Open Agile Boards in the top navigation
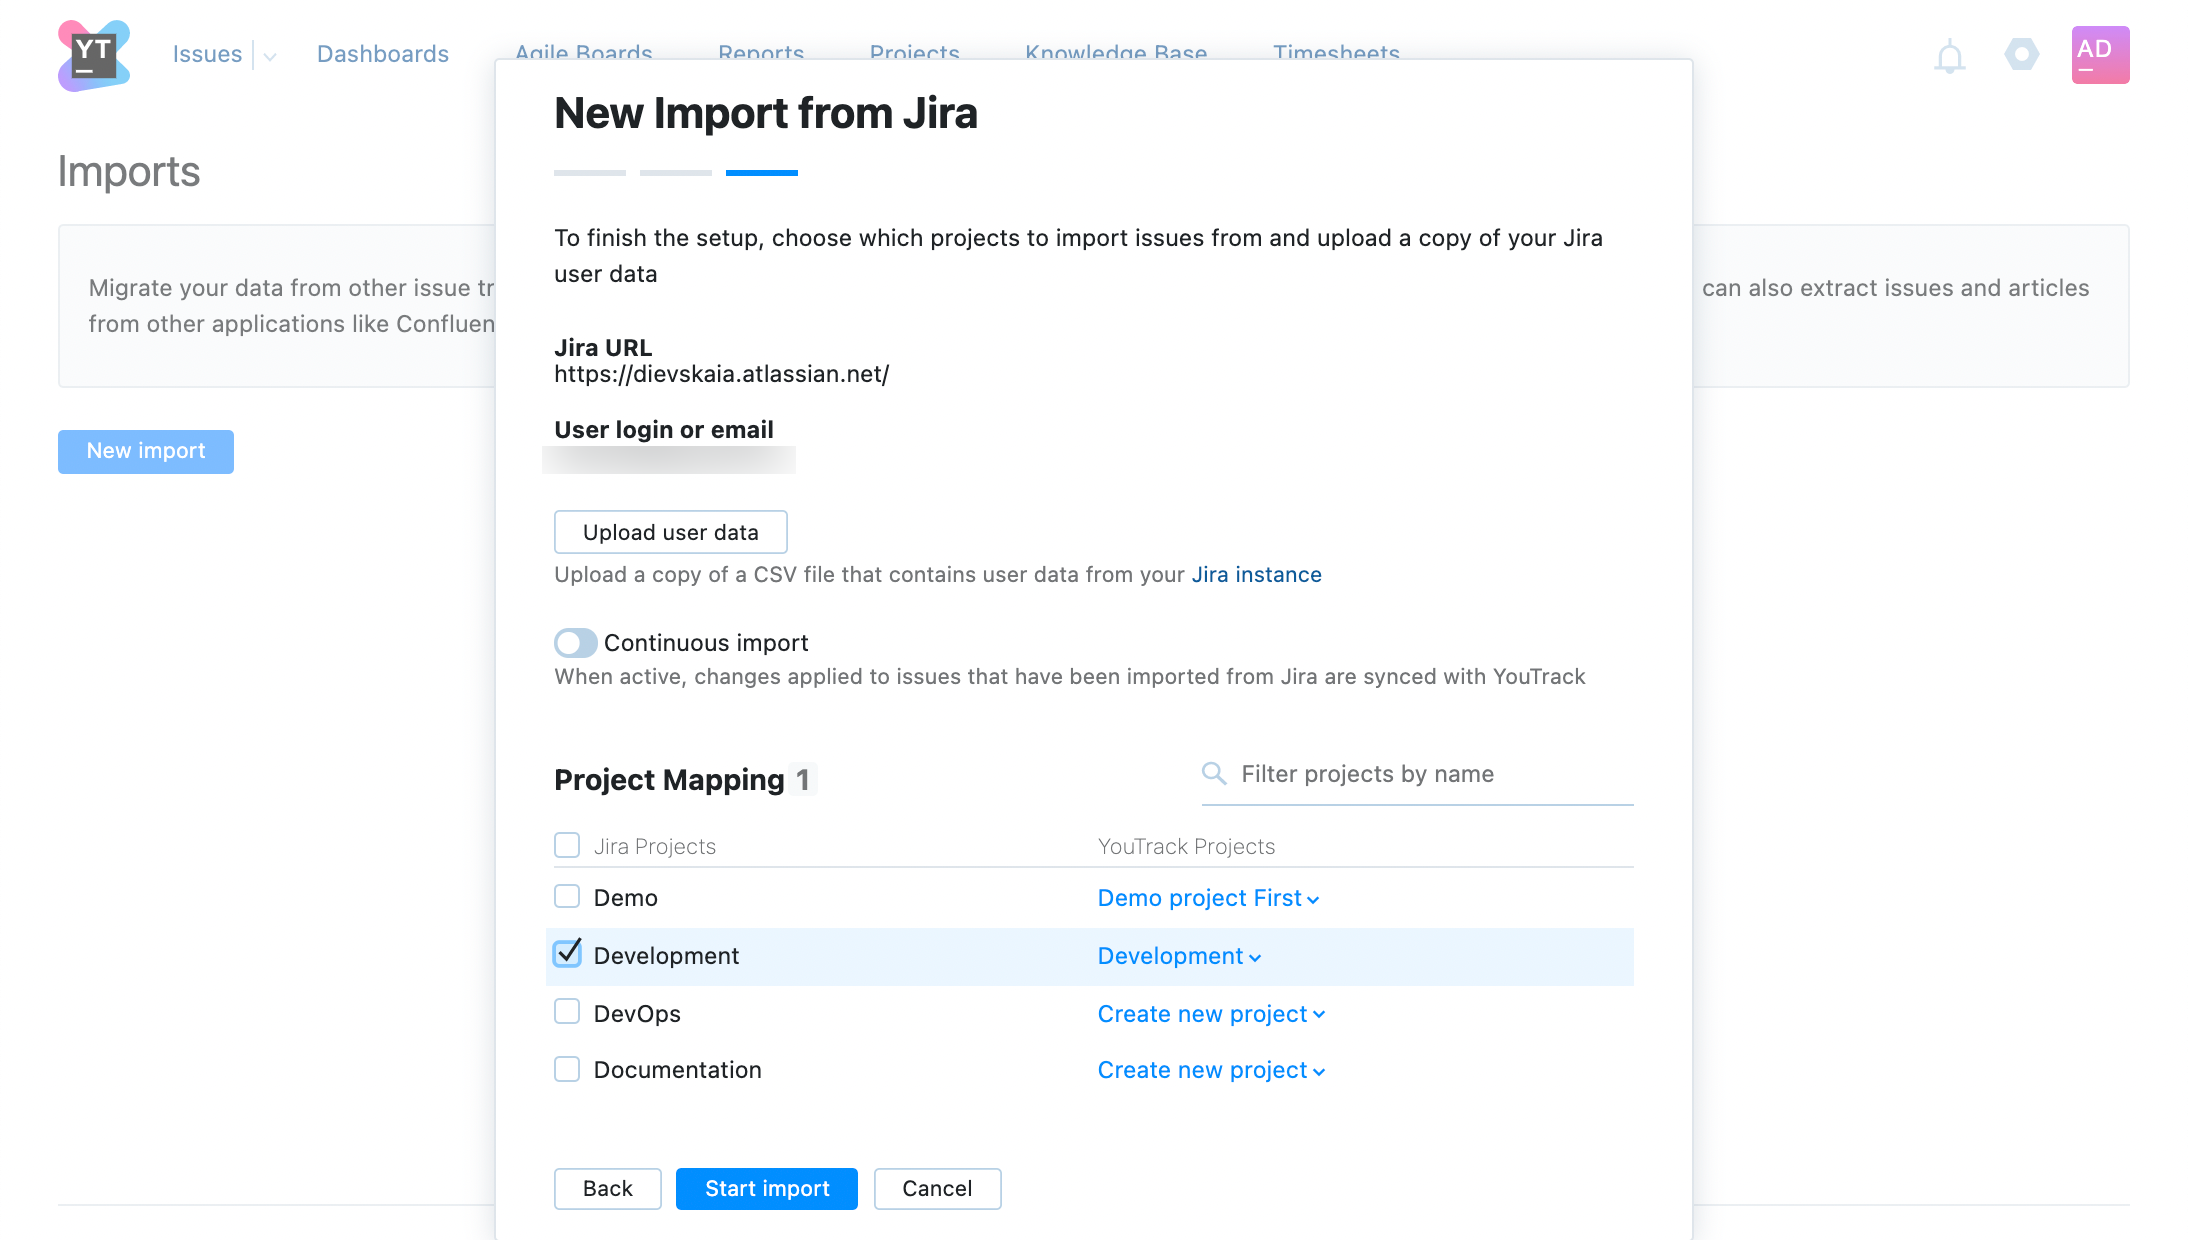The height and width of the screenshot is (1240, 2188). coord(584,51)
